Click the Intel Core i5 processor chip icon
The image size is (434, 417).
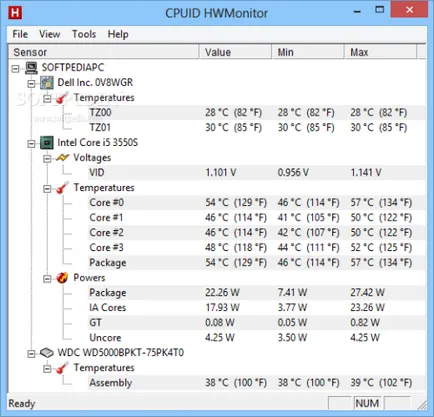[47, 143]
